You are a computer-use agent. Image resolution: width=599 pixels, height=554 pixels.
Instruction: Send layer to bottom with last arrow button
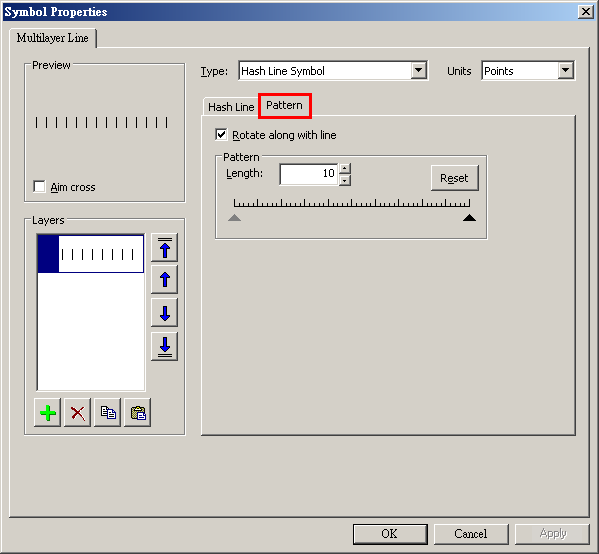[165, 347]
